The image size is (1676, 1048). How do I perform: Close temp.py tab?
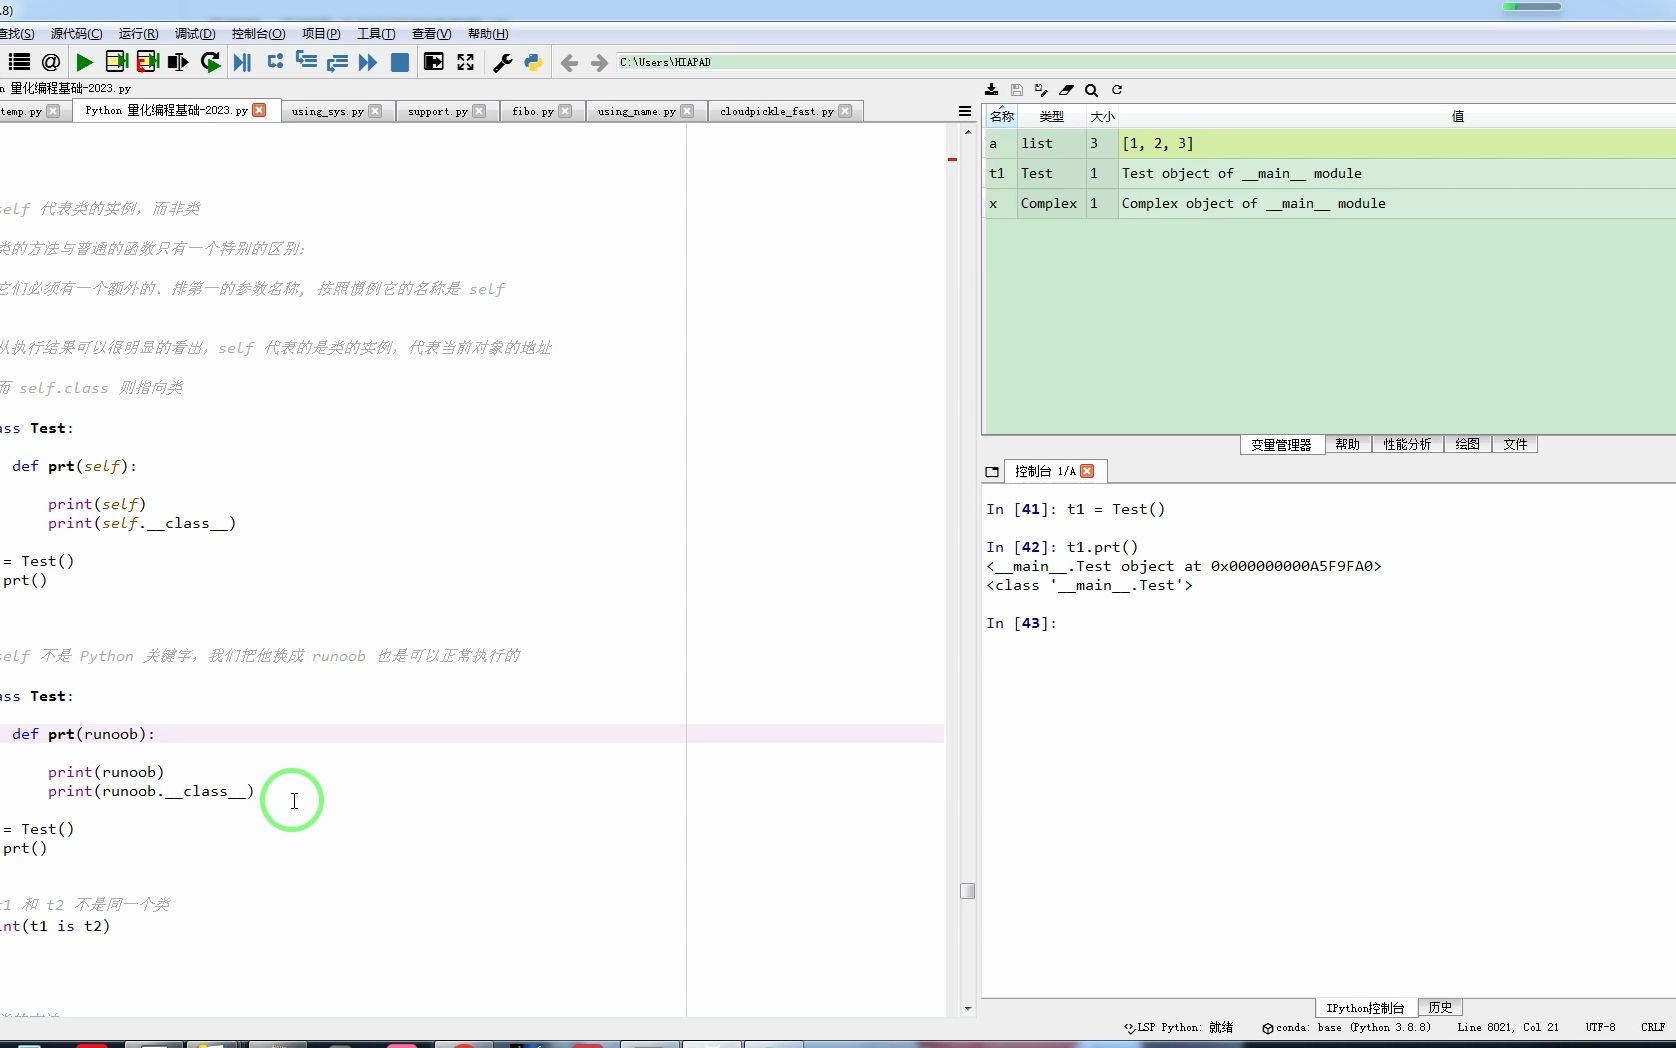(53, 111)
